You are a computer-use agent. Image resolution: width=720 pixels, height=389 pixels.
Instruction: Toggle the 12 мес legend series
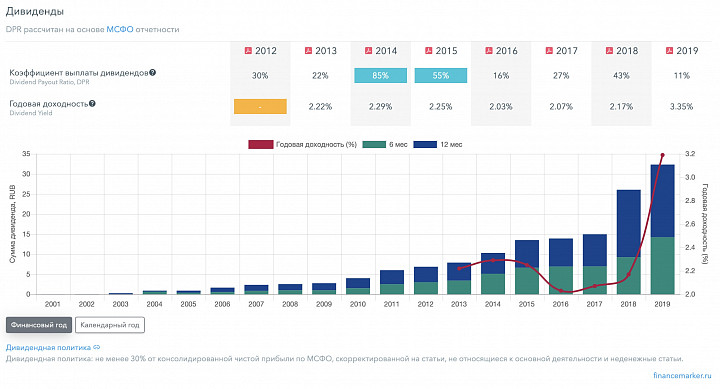[x=438, y=144]
